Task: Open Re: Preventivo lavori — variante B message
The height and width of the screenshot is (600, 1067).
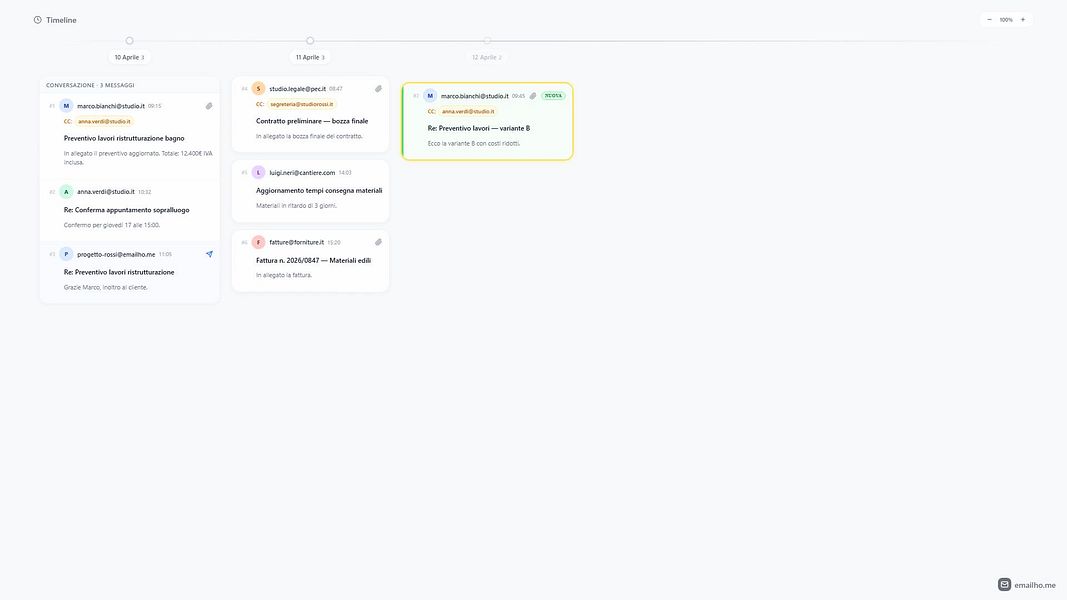Action: (x=478, y=128)
